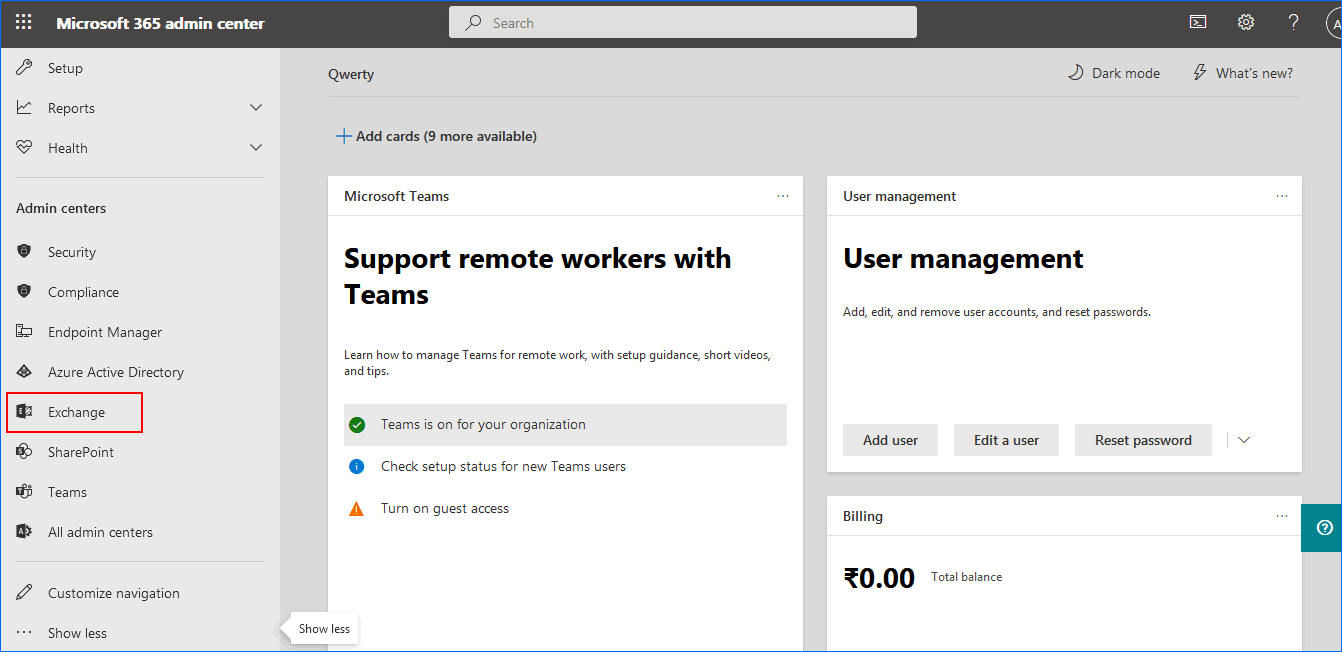Viewport: 1342px width, 652px height.
Task: Click in the Search box
Action: click(x=683, y=23)
